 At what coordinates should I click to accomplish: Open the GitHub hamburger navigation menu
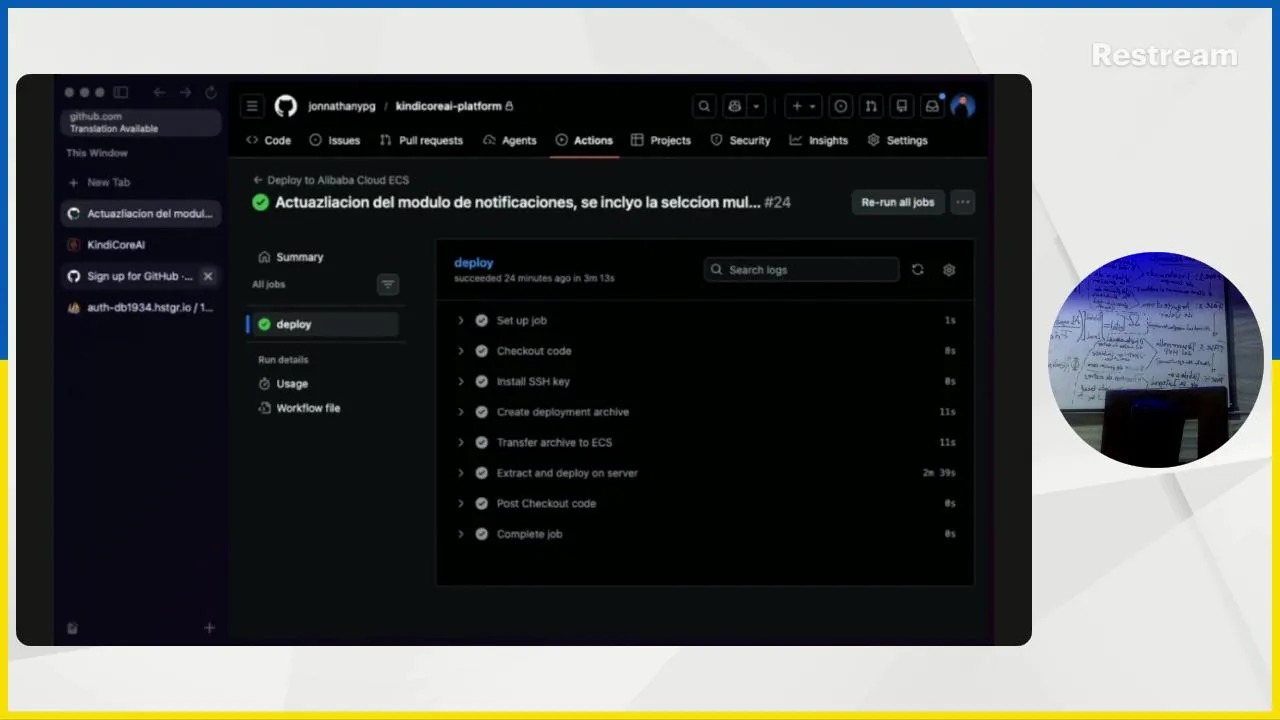point(253,106)
